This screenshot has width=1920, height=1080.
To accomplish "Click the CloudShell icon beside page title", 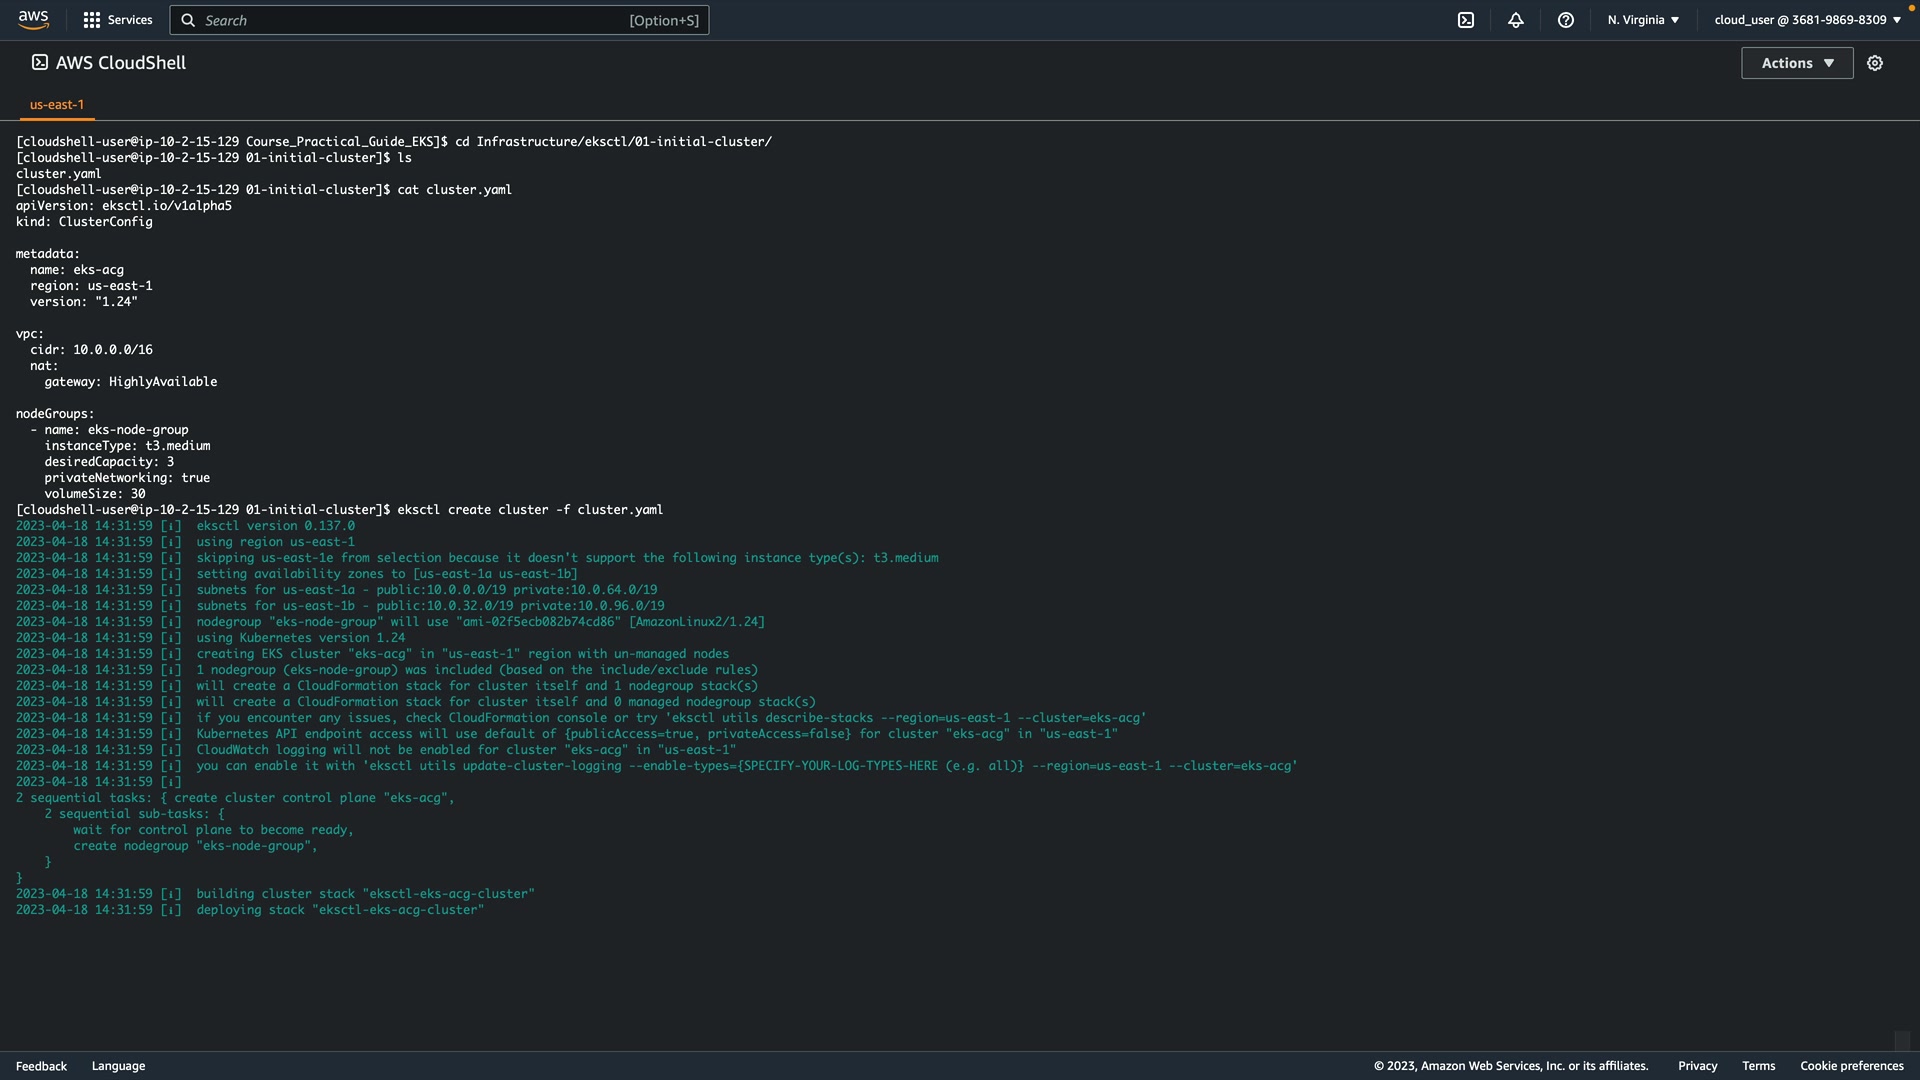I will coord(40,62).
